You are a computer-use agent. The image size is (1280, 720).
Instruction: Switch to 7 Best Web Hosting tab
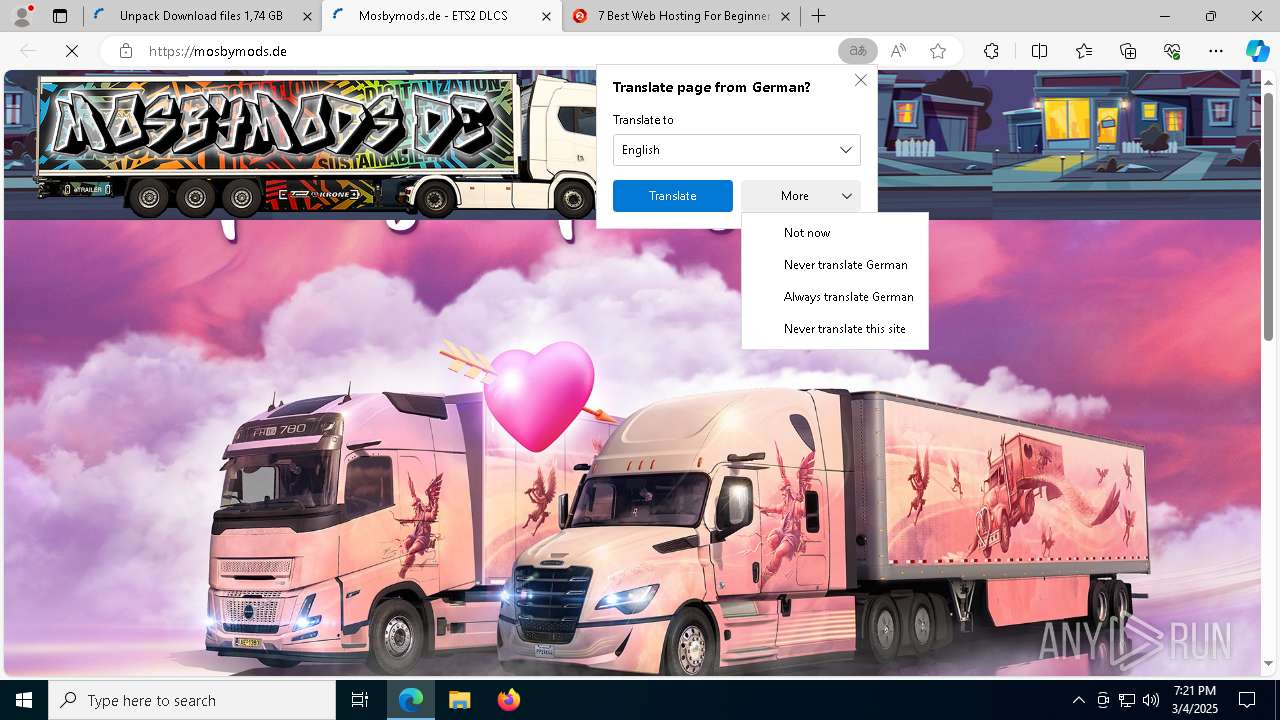click(681, 16)
